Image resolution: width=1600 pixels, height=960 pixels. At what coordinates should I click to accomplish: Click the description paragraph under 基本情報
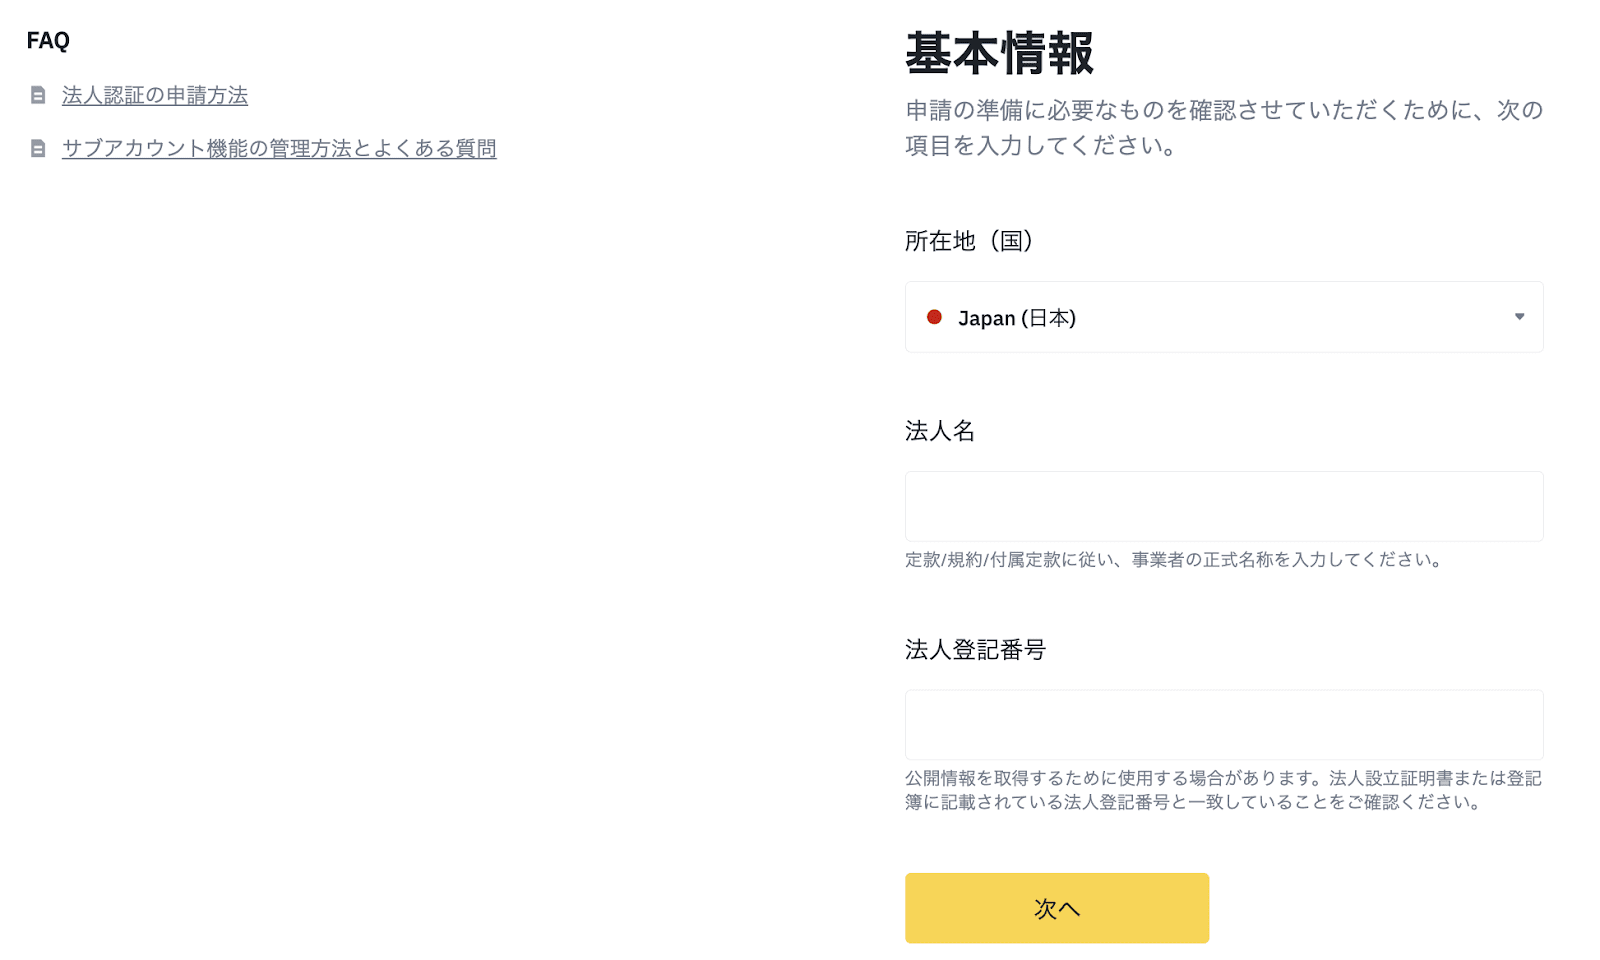(x=1223, y=128)
